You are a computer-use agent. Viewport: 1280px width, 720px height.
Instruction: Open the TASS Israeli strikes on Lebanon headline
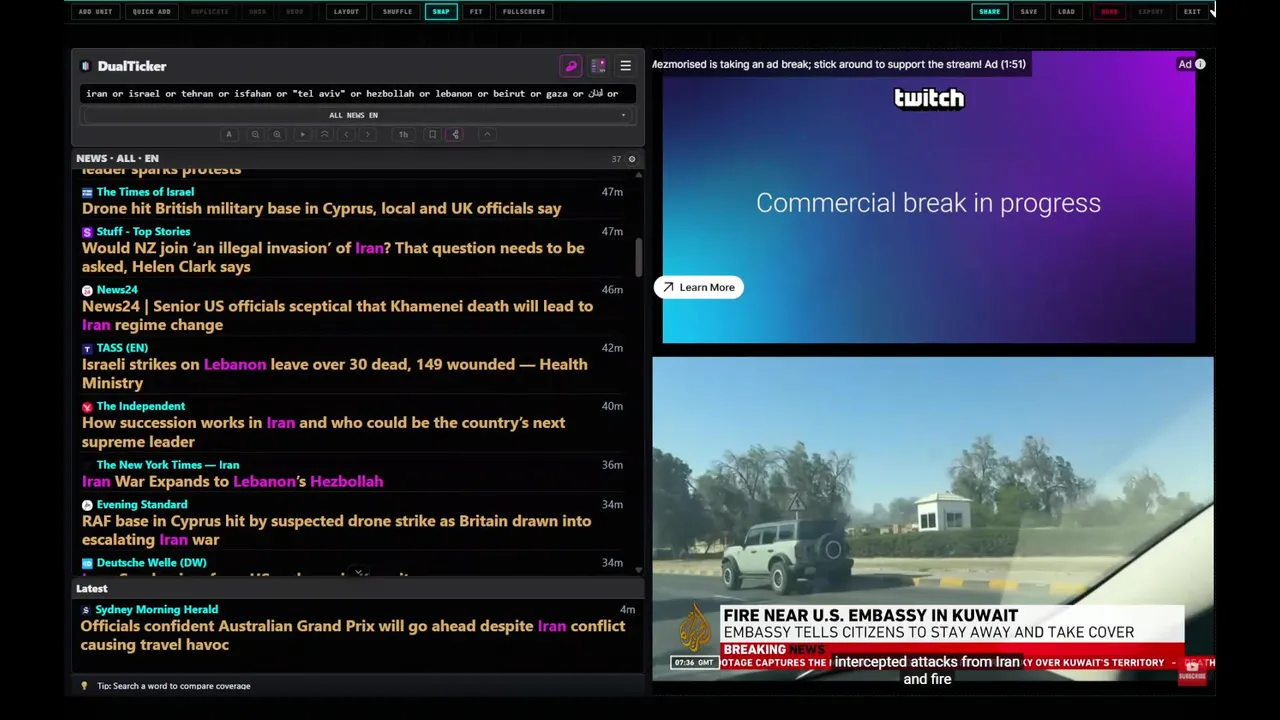pos(334,374)
